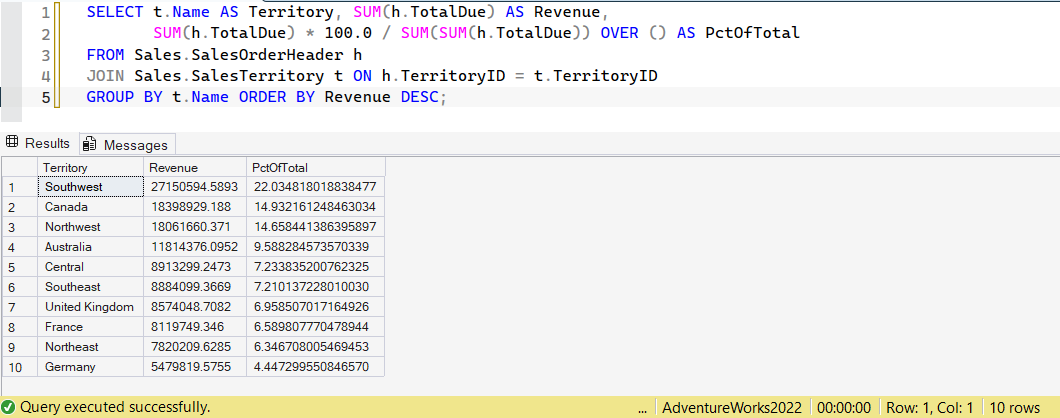1060x418 pixels.
Task: Click the ellipsis in the status bar
Action: (x=642, y=409)
